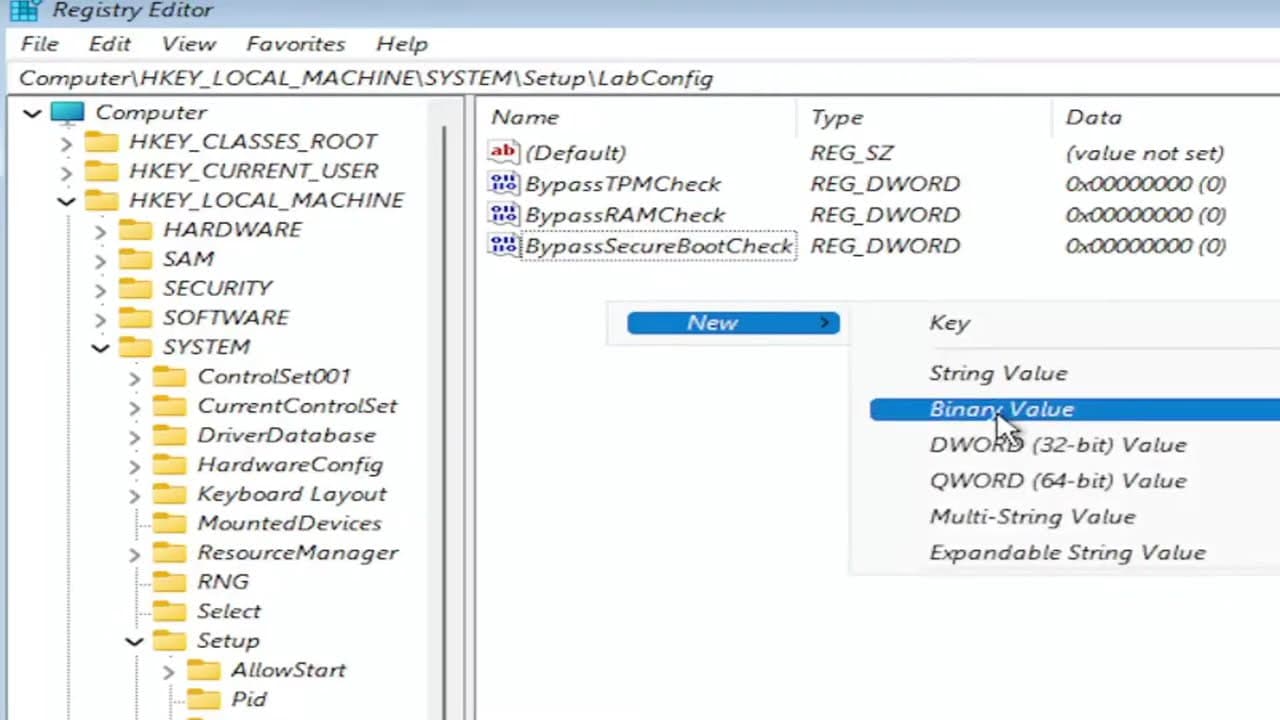
Task: Expand the HKEY_CURRENT_USER node
Action: 66,172
